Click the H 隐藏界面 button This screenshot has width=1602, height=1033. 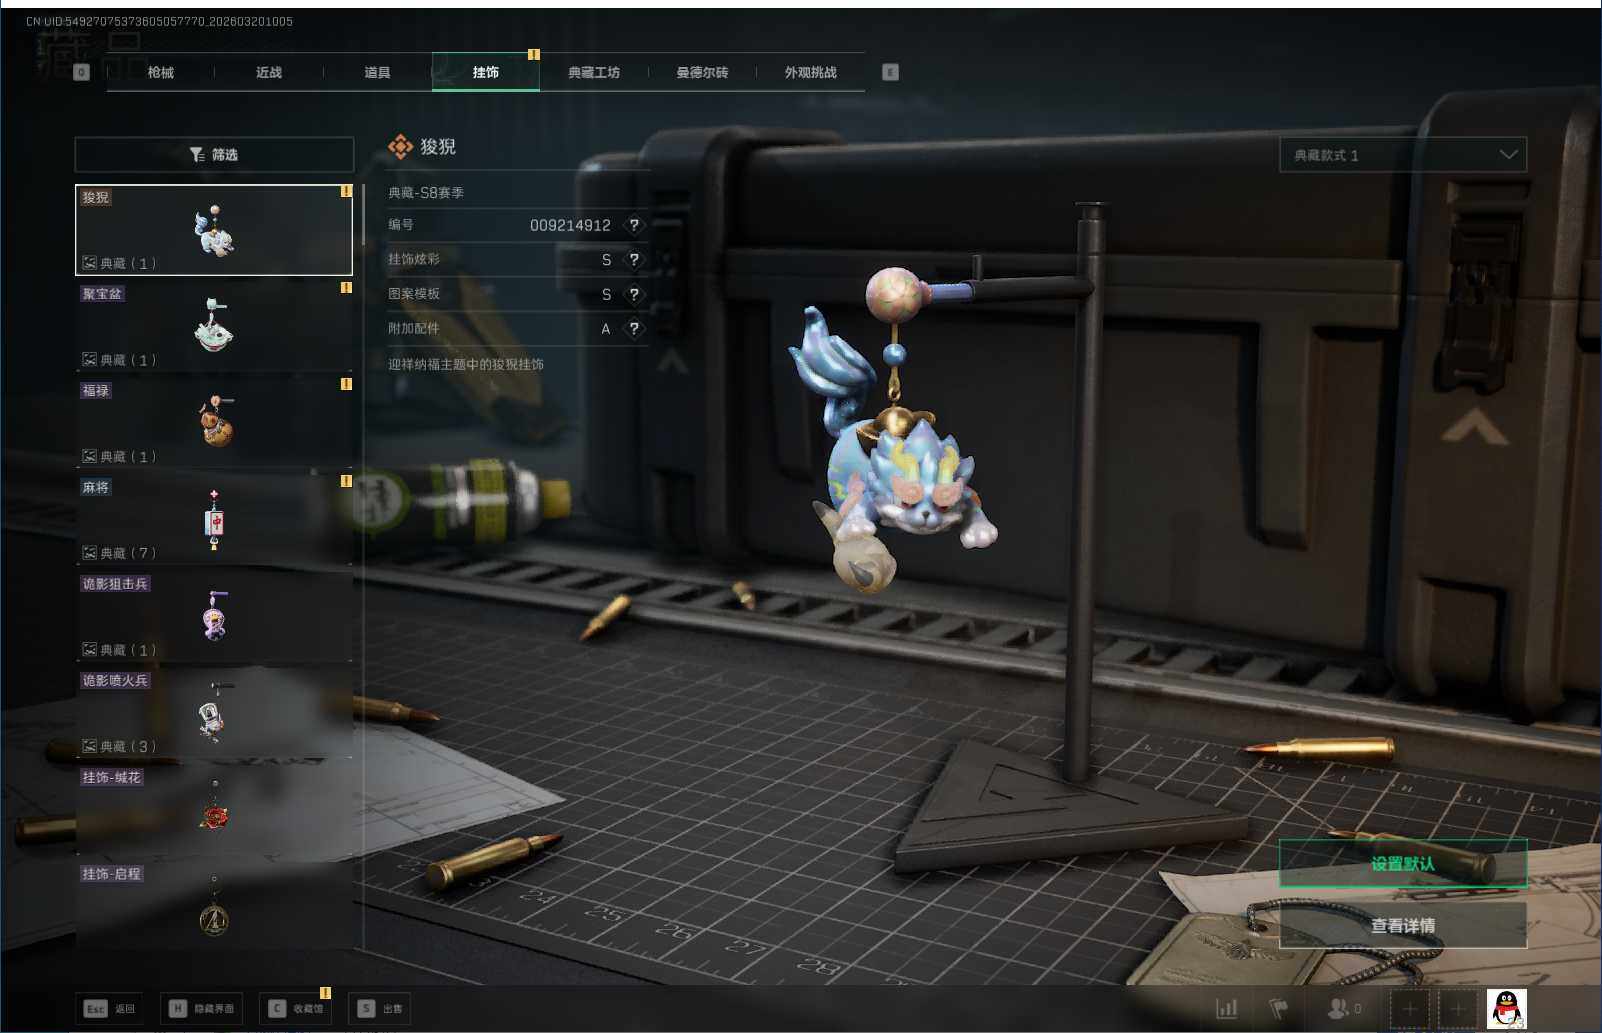pyautogui.click(x=202, y=1008)
